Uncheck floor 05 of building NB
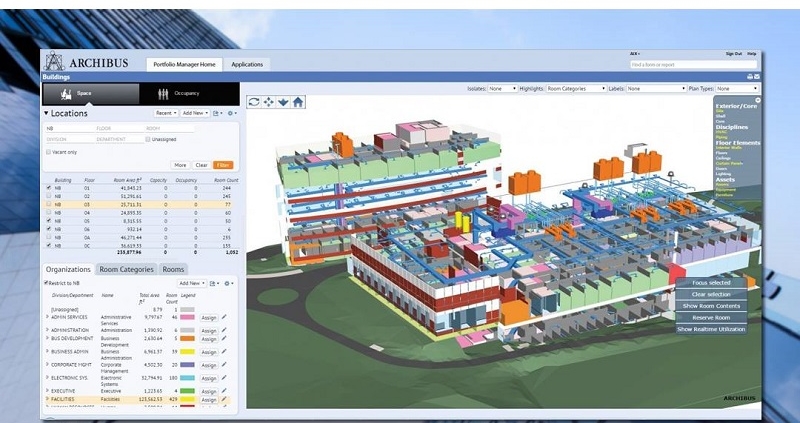The image size is (800, 423). (48, 220)
